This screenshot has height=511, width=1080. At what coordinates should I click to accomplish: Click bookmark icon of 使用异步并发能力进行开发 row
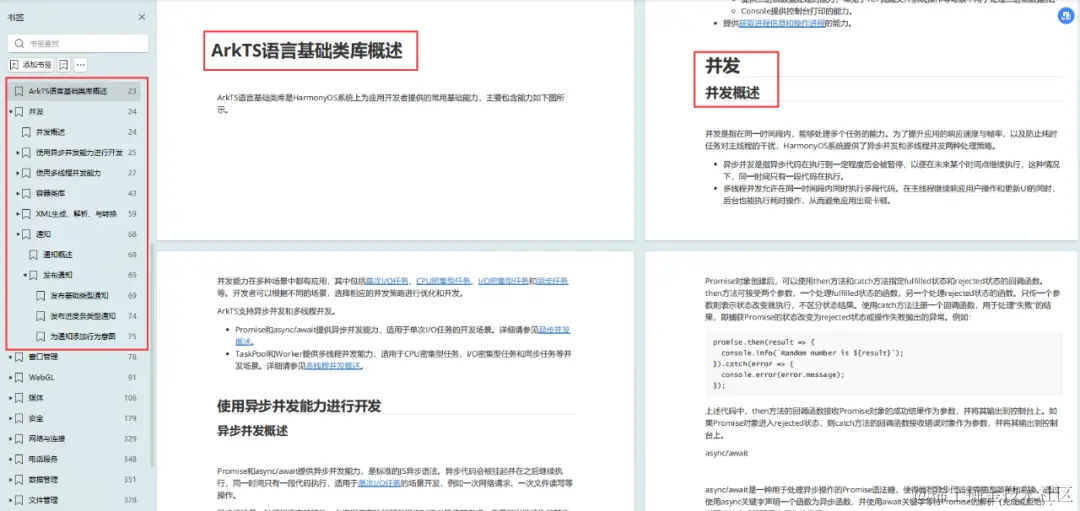25,152
